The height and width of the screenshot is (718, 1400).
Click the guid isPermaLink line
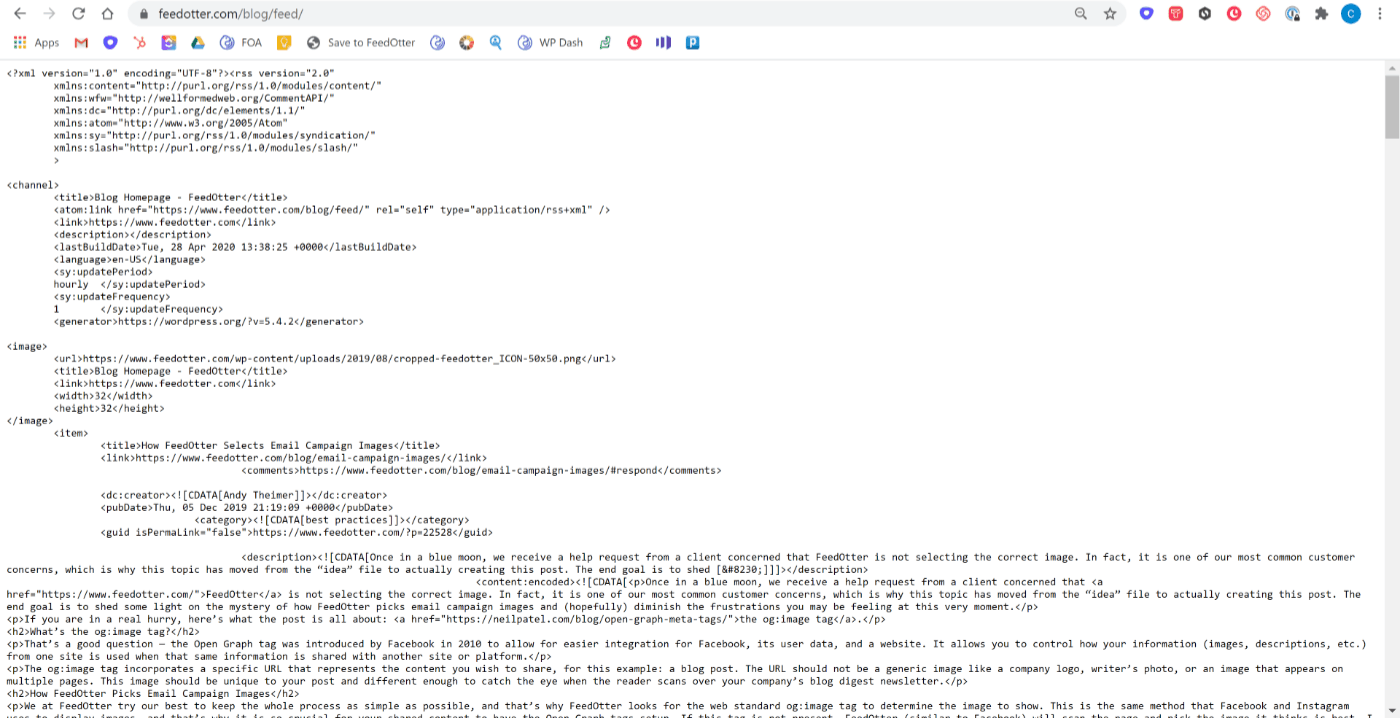pos(297,532)
